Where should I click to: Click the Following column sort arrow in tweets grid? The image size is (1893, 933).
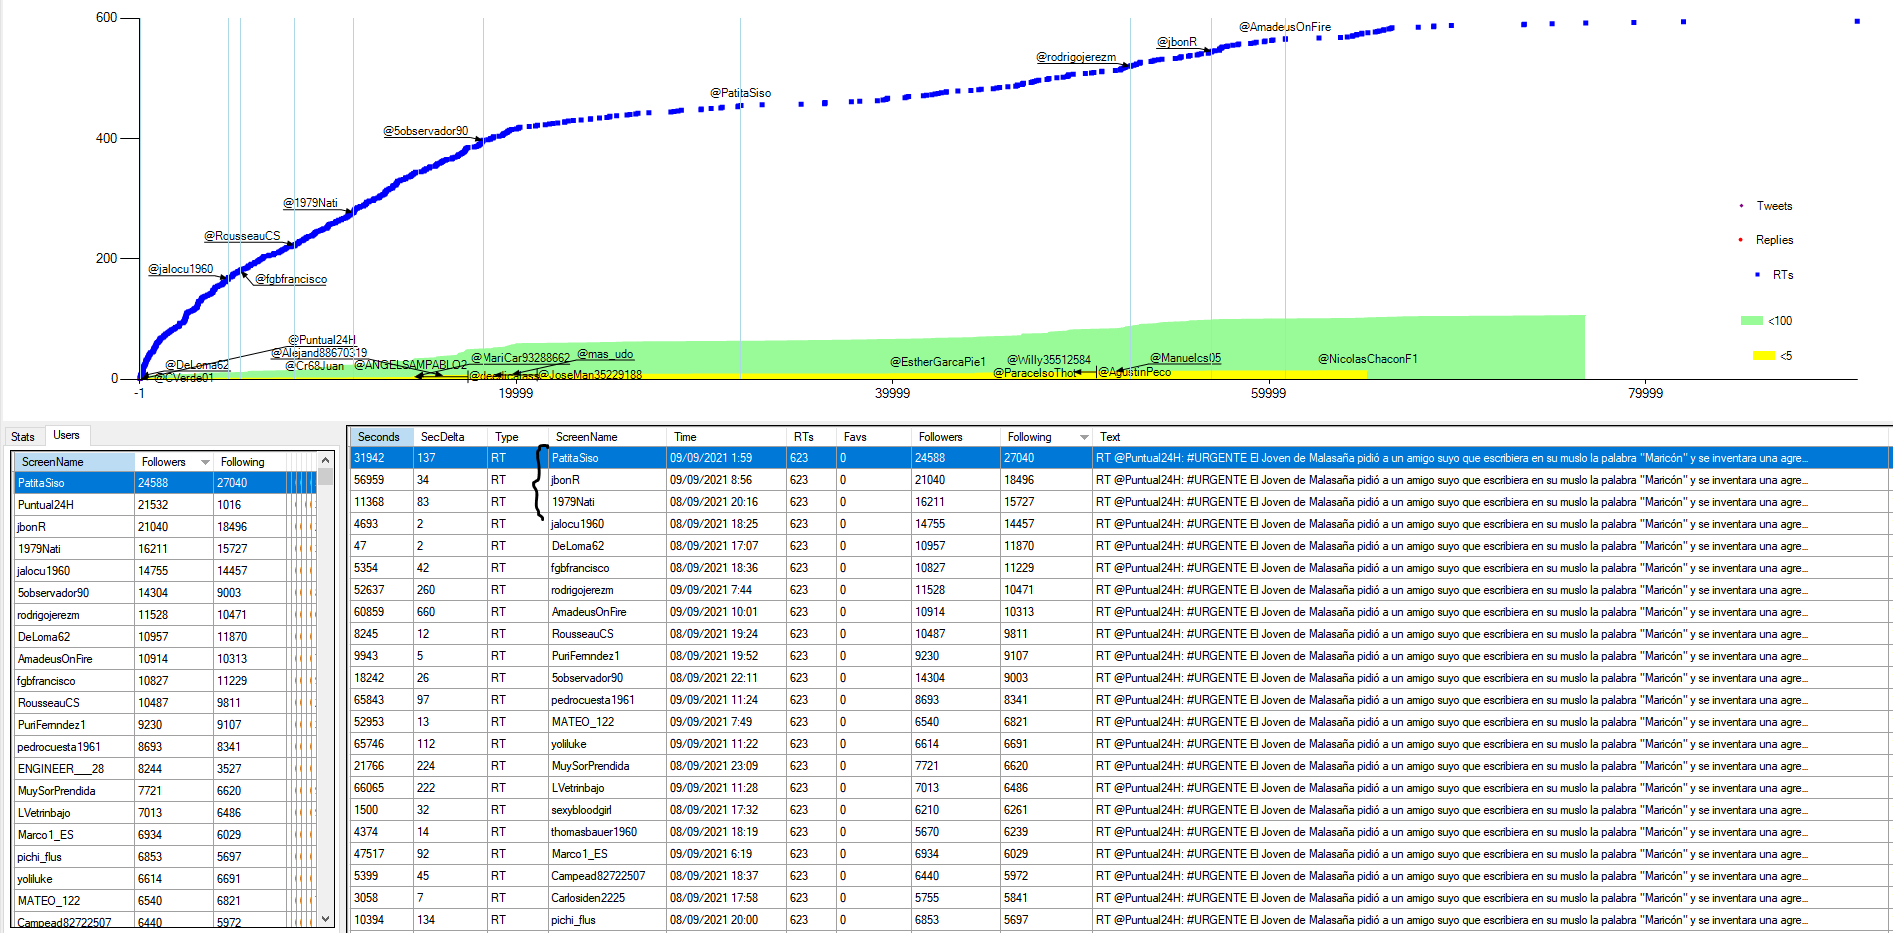point(1084,437)
